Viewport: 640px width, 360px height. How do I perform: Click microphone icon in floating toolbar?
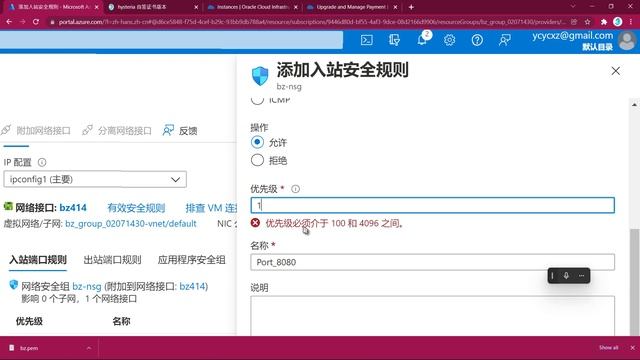click(x=566, y=276)
